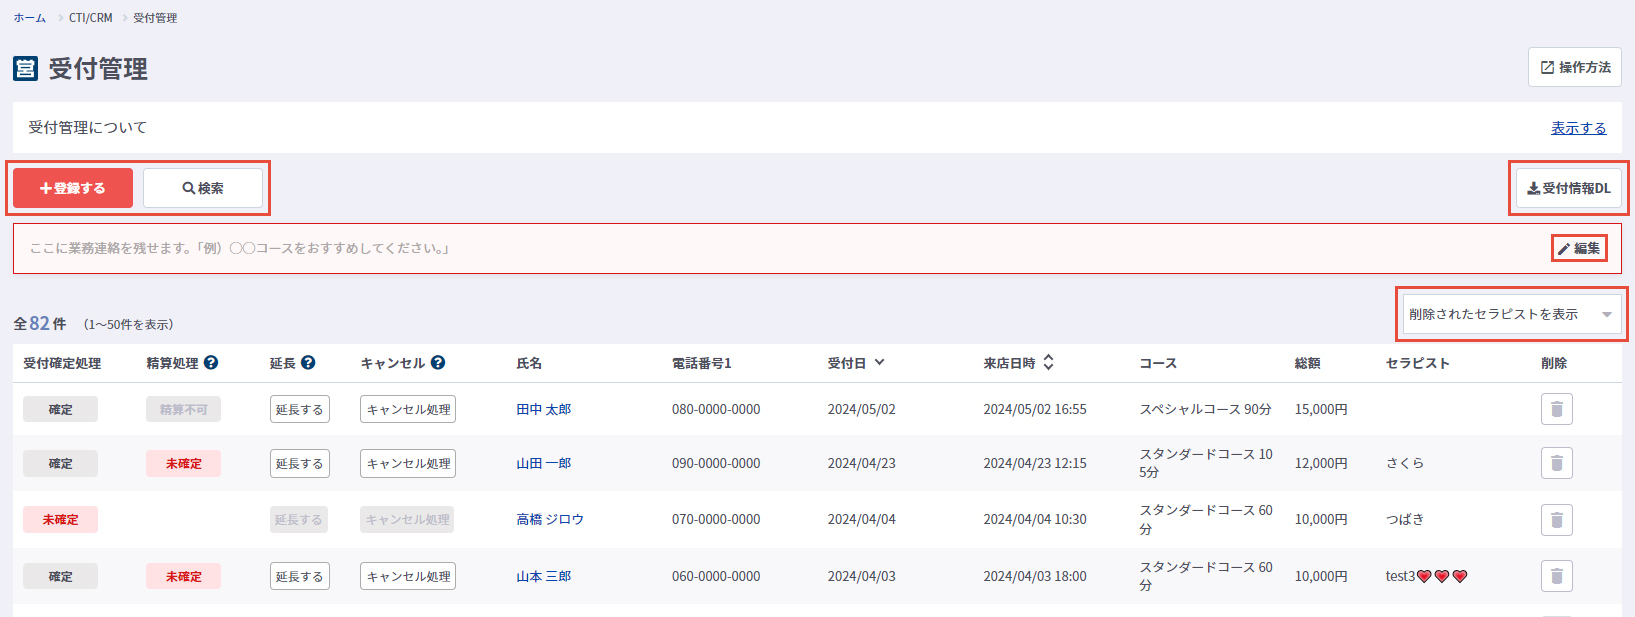Open 削除されたセラピストを表示 dropdown

1510,314
